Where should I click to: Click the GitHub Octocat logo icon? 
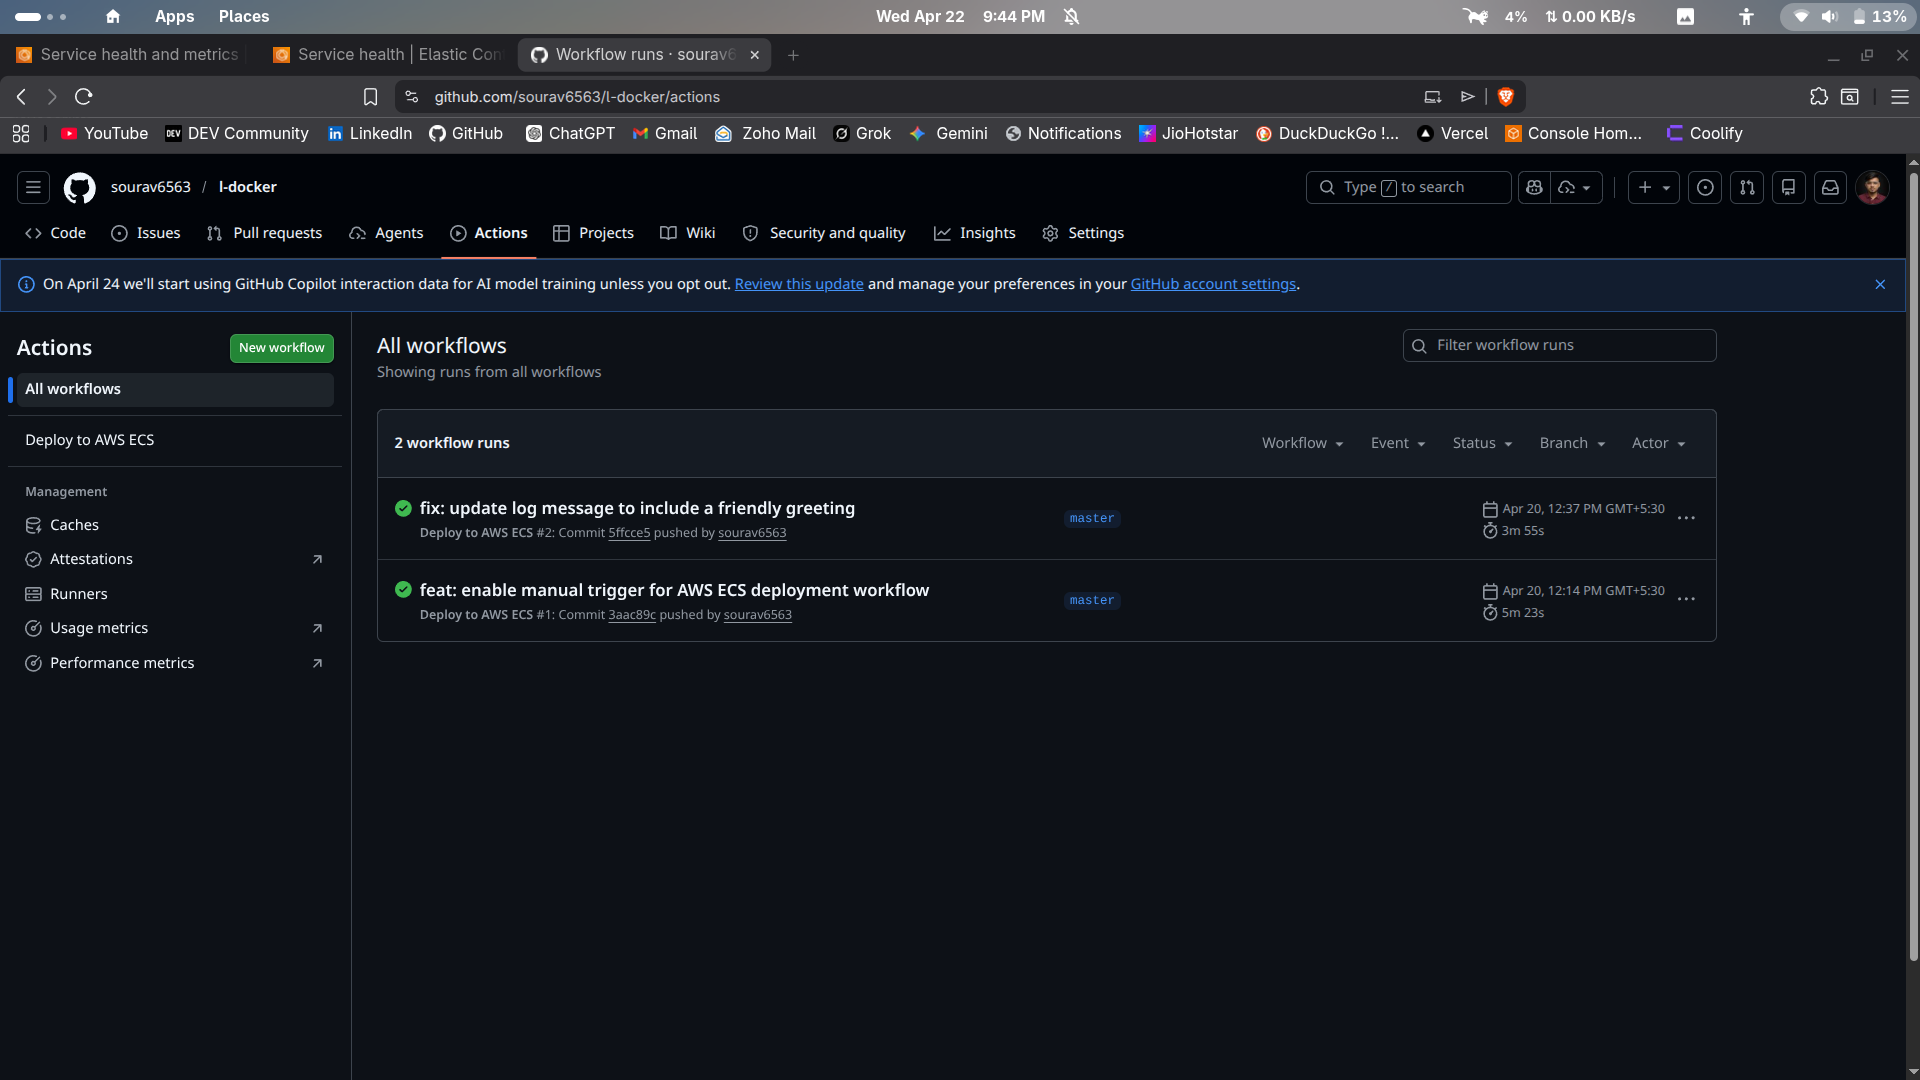click(x=80, y=187)
